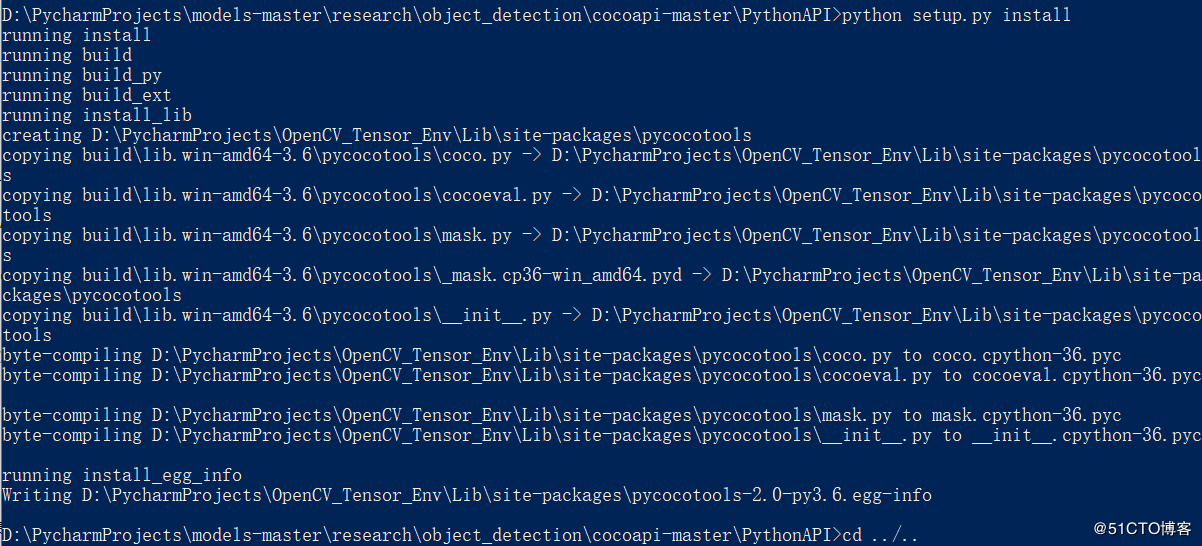Click the "__init__.cpython-36.pyc" text
This screenshot has height=546, width=1202.
[1087, 435]
